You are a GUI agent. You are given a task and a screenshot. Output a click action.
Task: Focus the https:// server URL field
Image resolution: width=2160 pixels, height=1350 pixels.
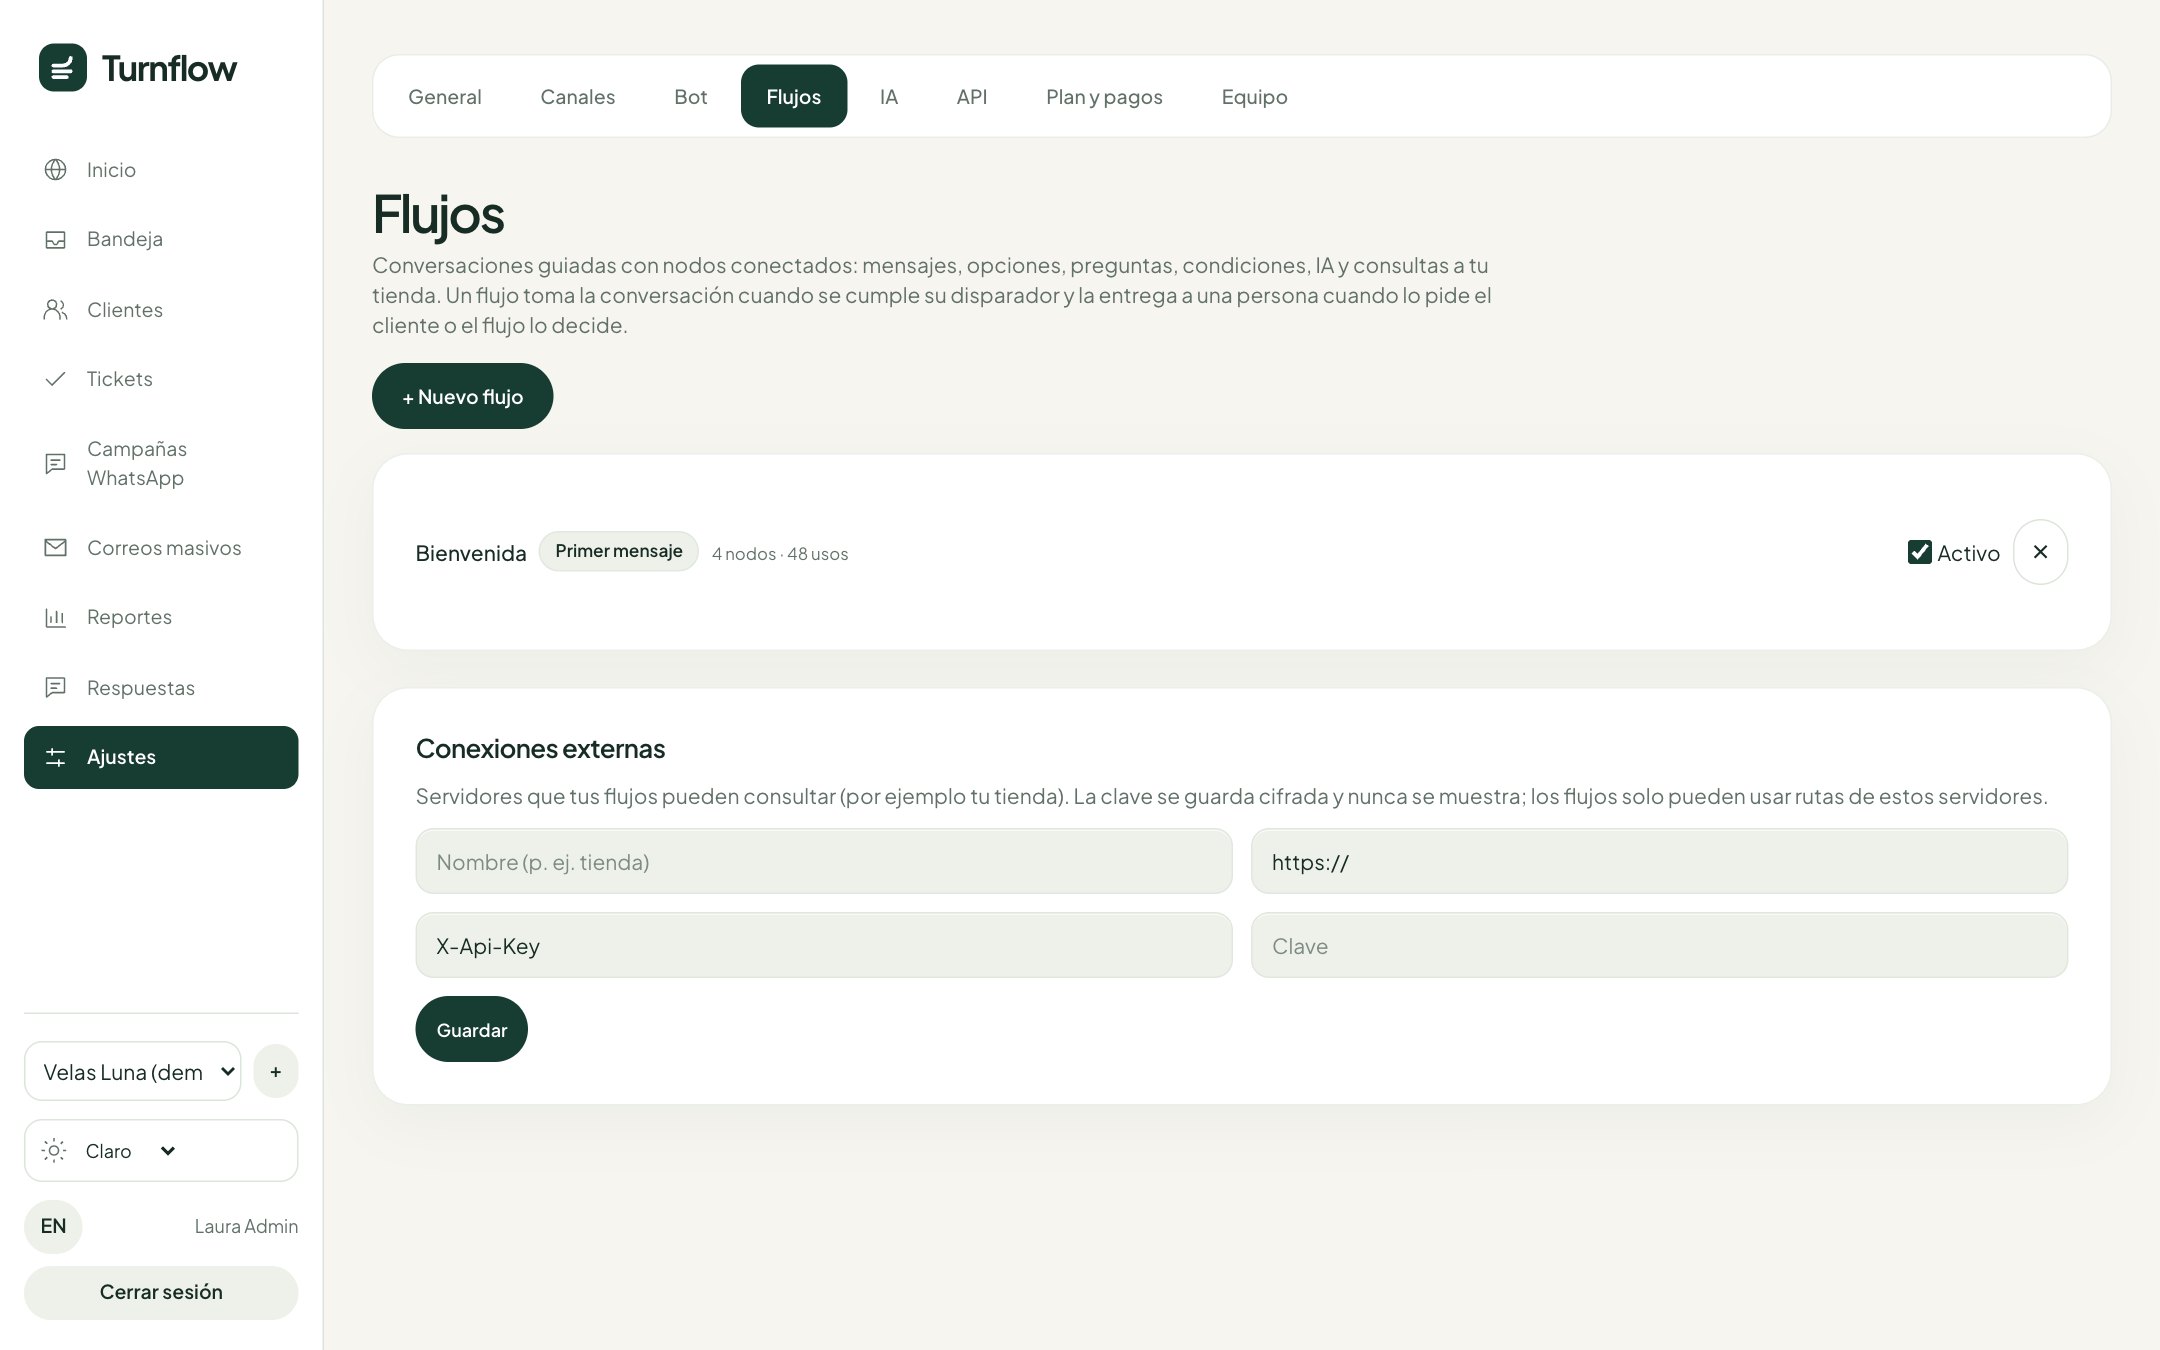pyautogui.click(x=1659, y=861)
